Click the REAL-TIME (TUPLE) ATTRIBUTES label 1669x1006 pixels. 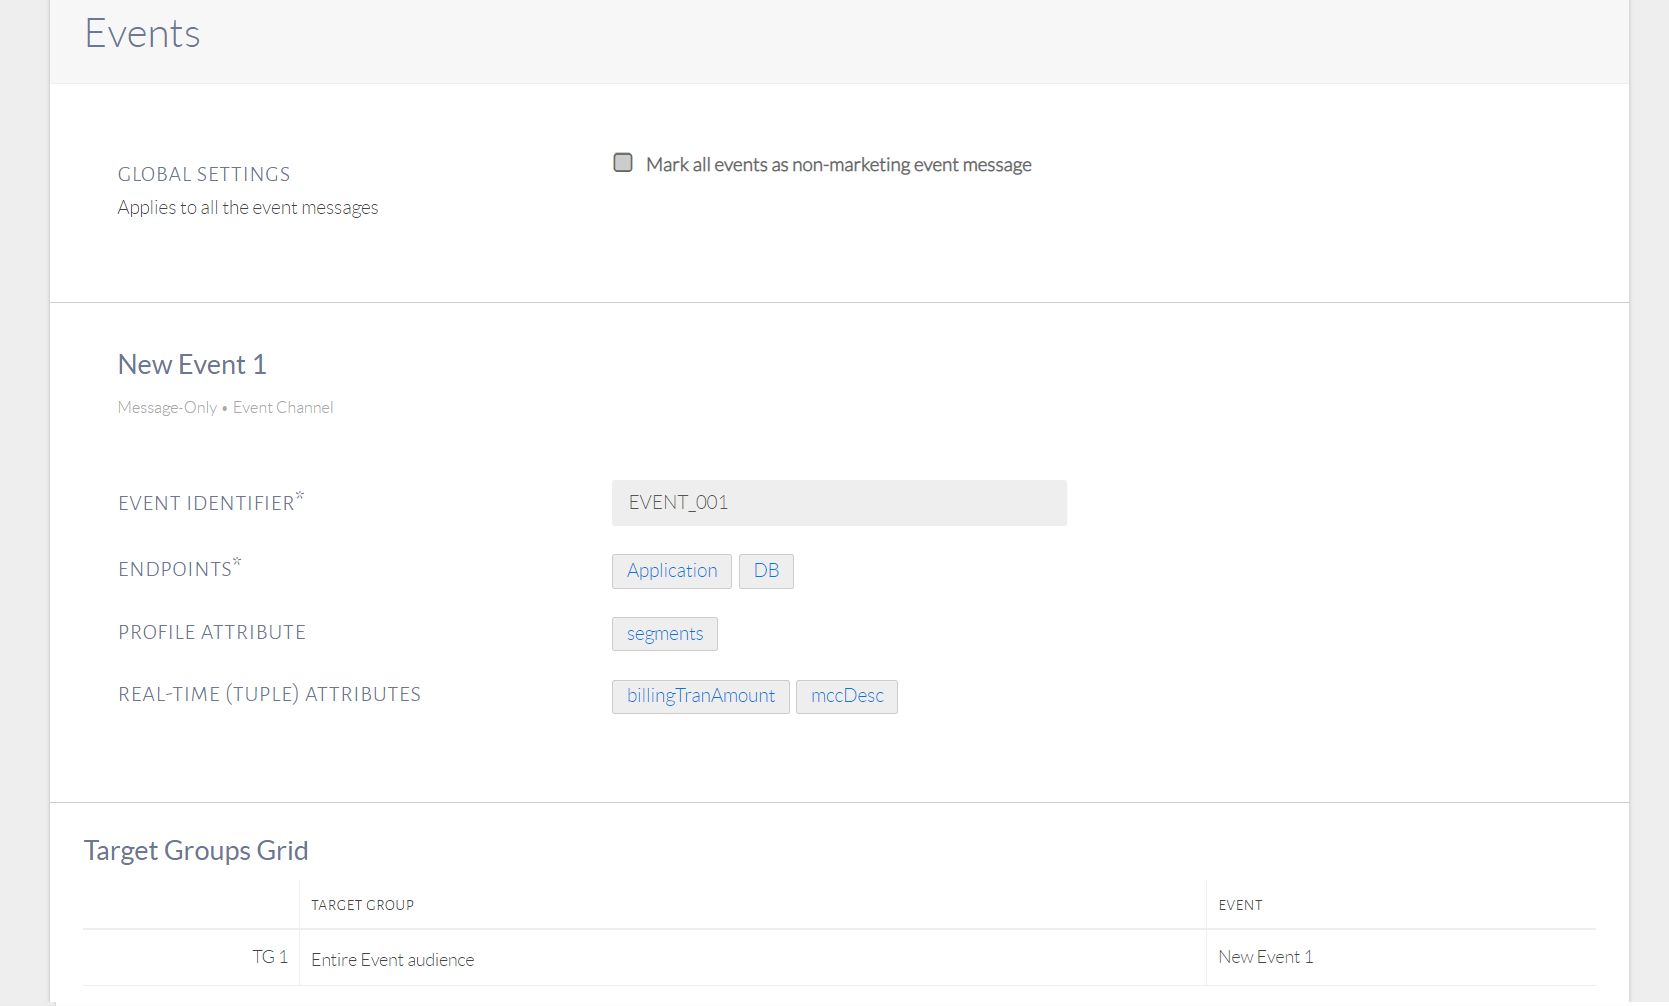tap(269, 694)
